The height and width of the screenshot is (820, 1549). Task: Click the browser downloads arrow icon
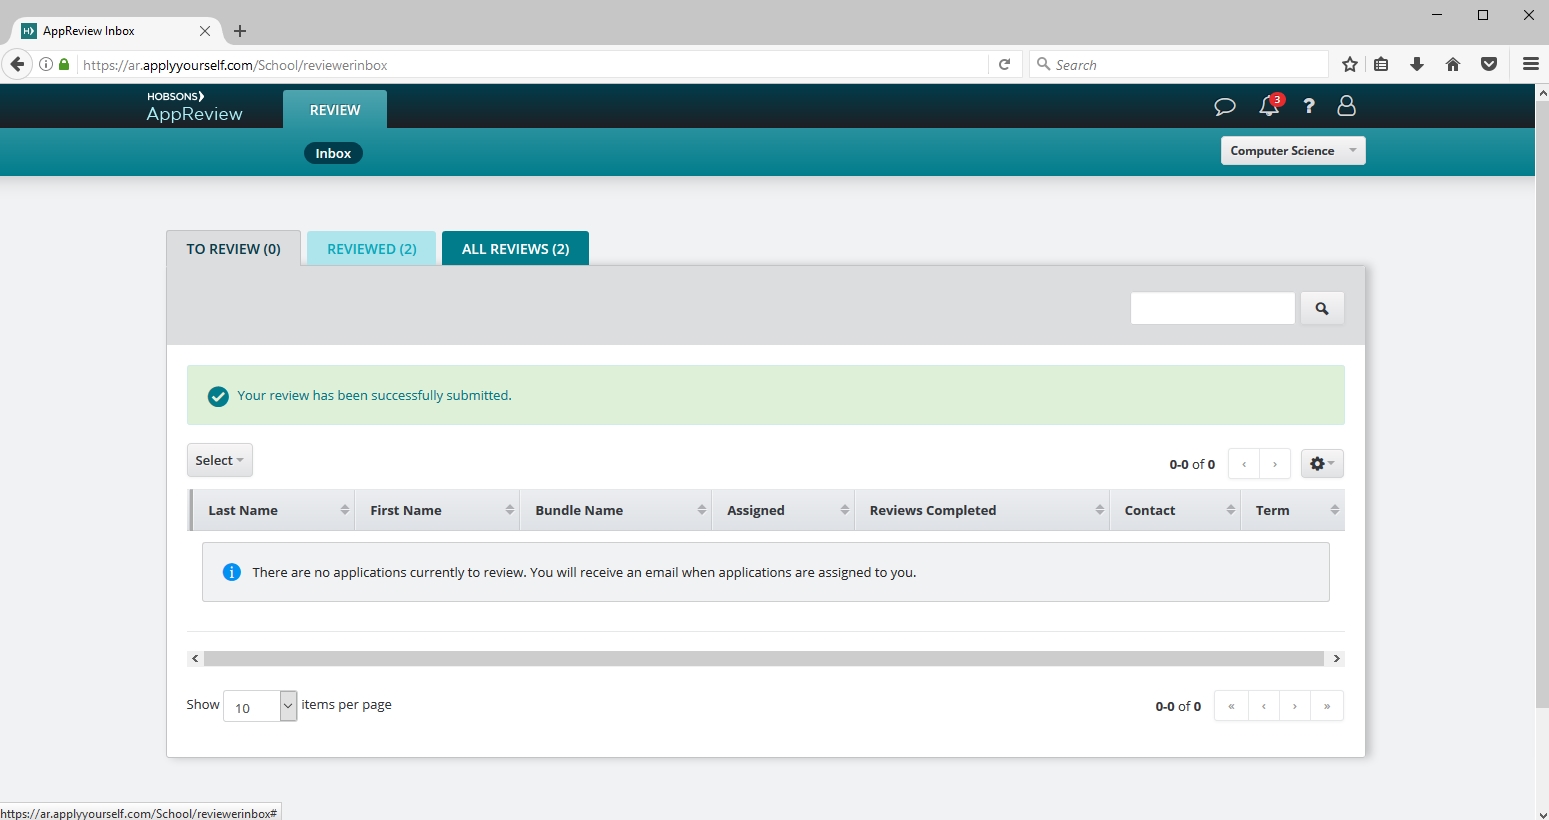1416,65
